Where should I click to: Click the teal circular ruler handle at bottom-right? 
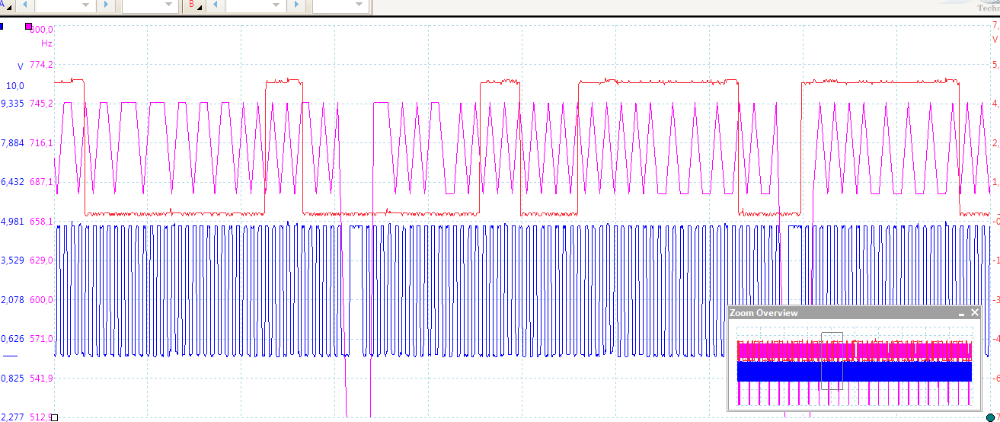click(x=990, y=416)
